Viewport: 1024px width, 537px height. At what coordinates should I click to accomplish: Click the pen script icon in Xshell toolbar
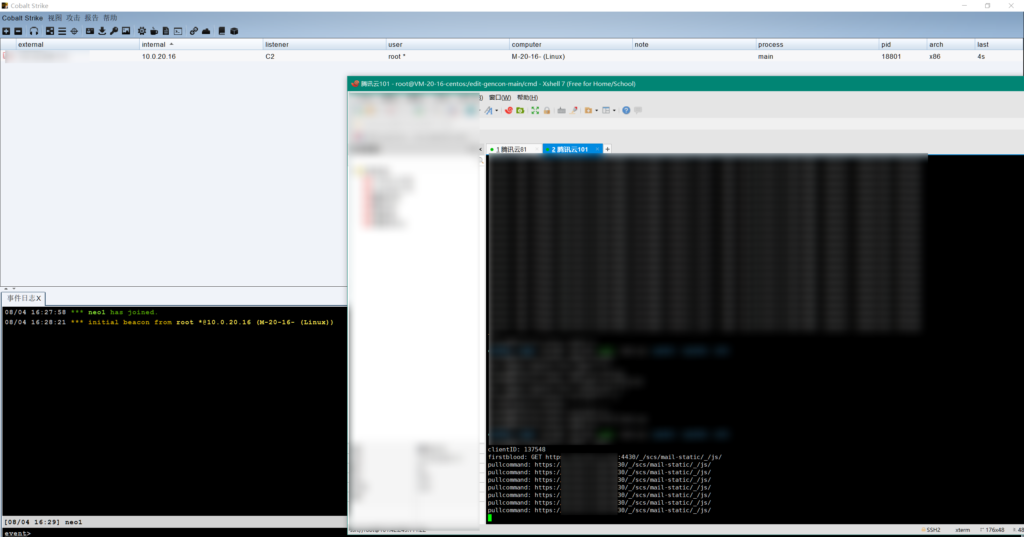[573, 110]
